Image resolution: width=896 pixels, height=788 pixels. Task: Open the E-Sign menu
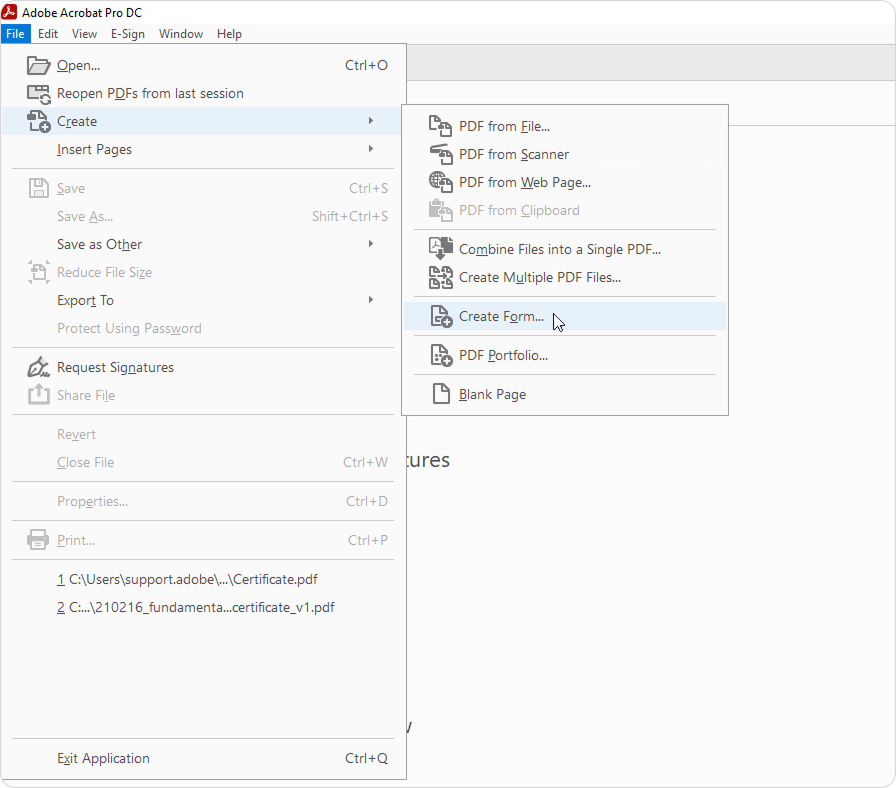coord(127,34)
